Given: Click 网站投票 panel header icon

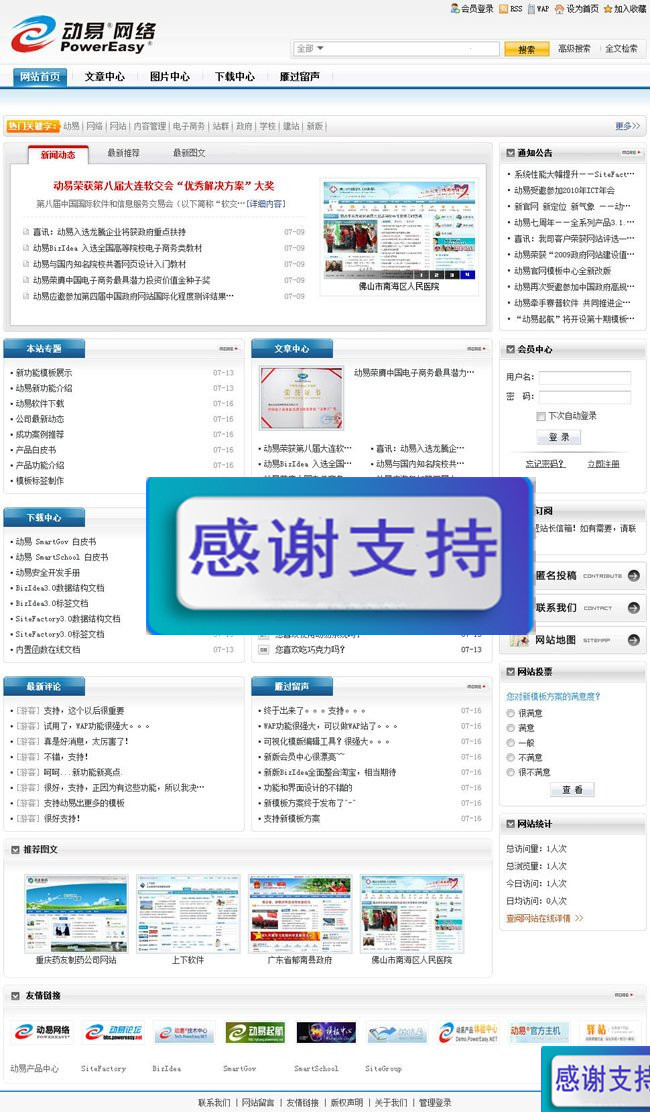Looking at the screenshot, I should click(510, 672).
